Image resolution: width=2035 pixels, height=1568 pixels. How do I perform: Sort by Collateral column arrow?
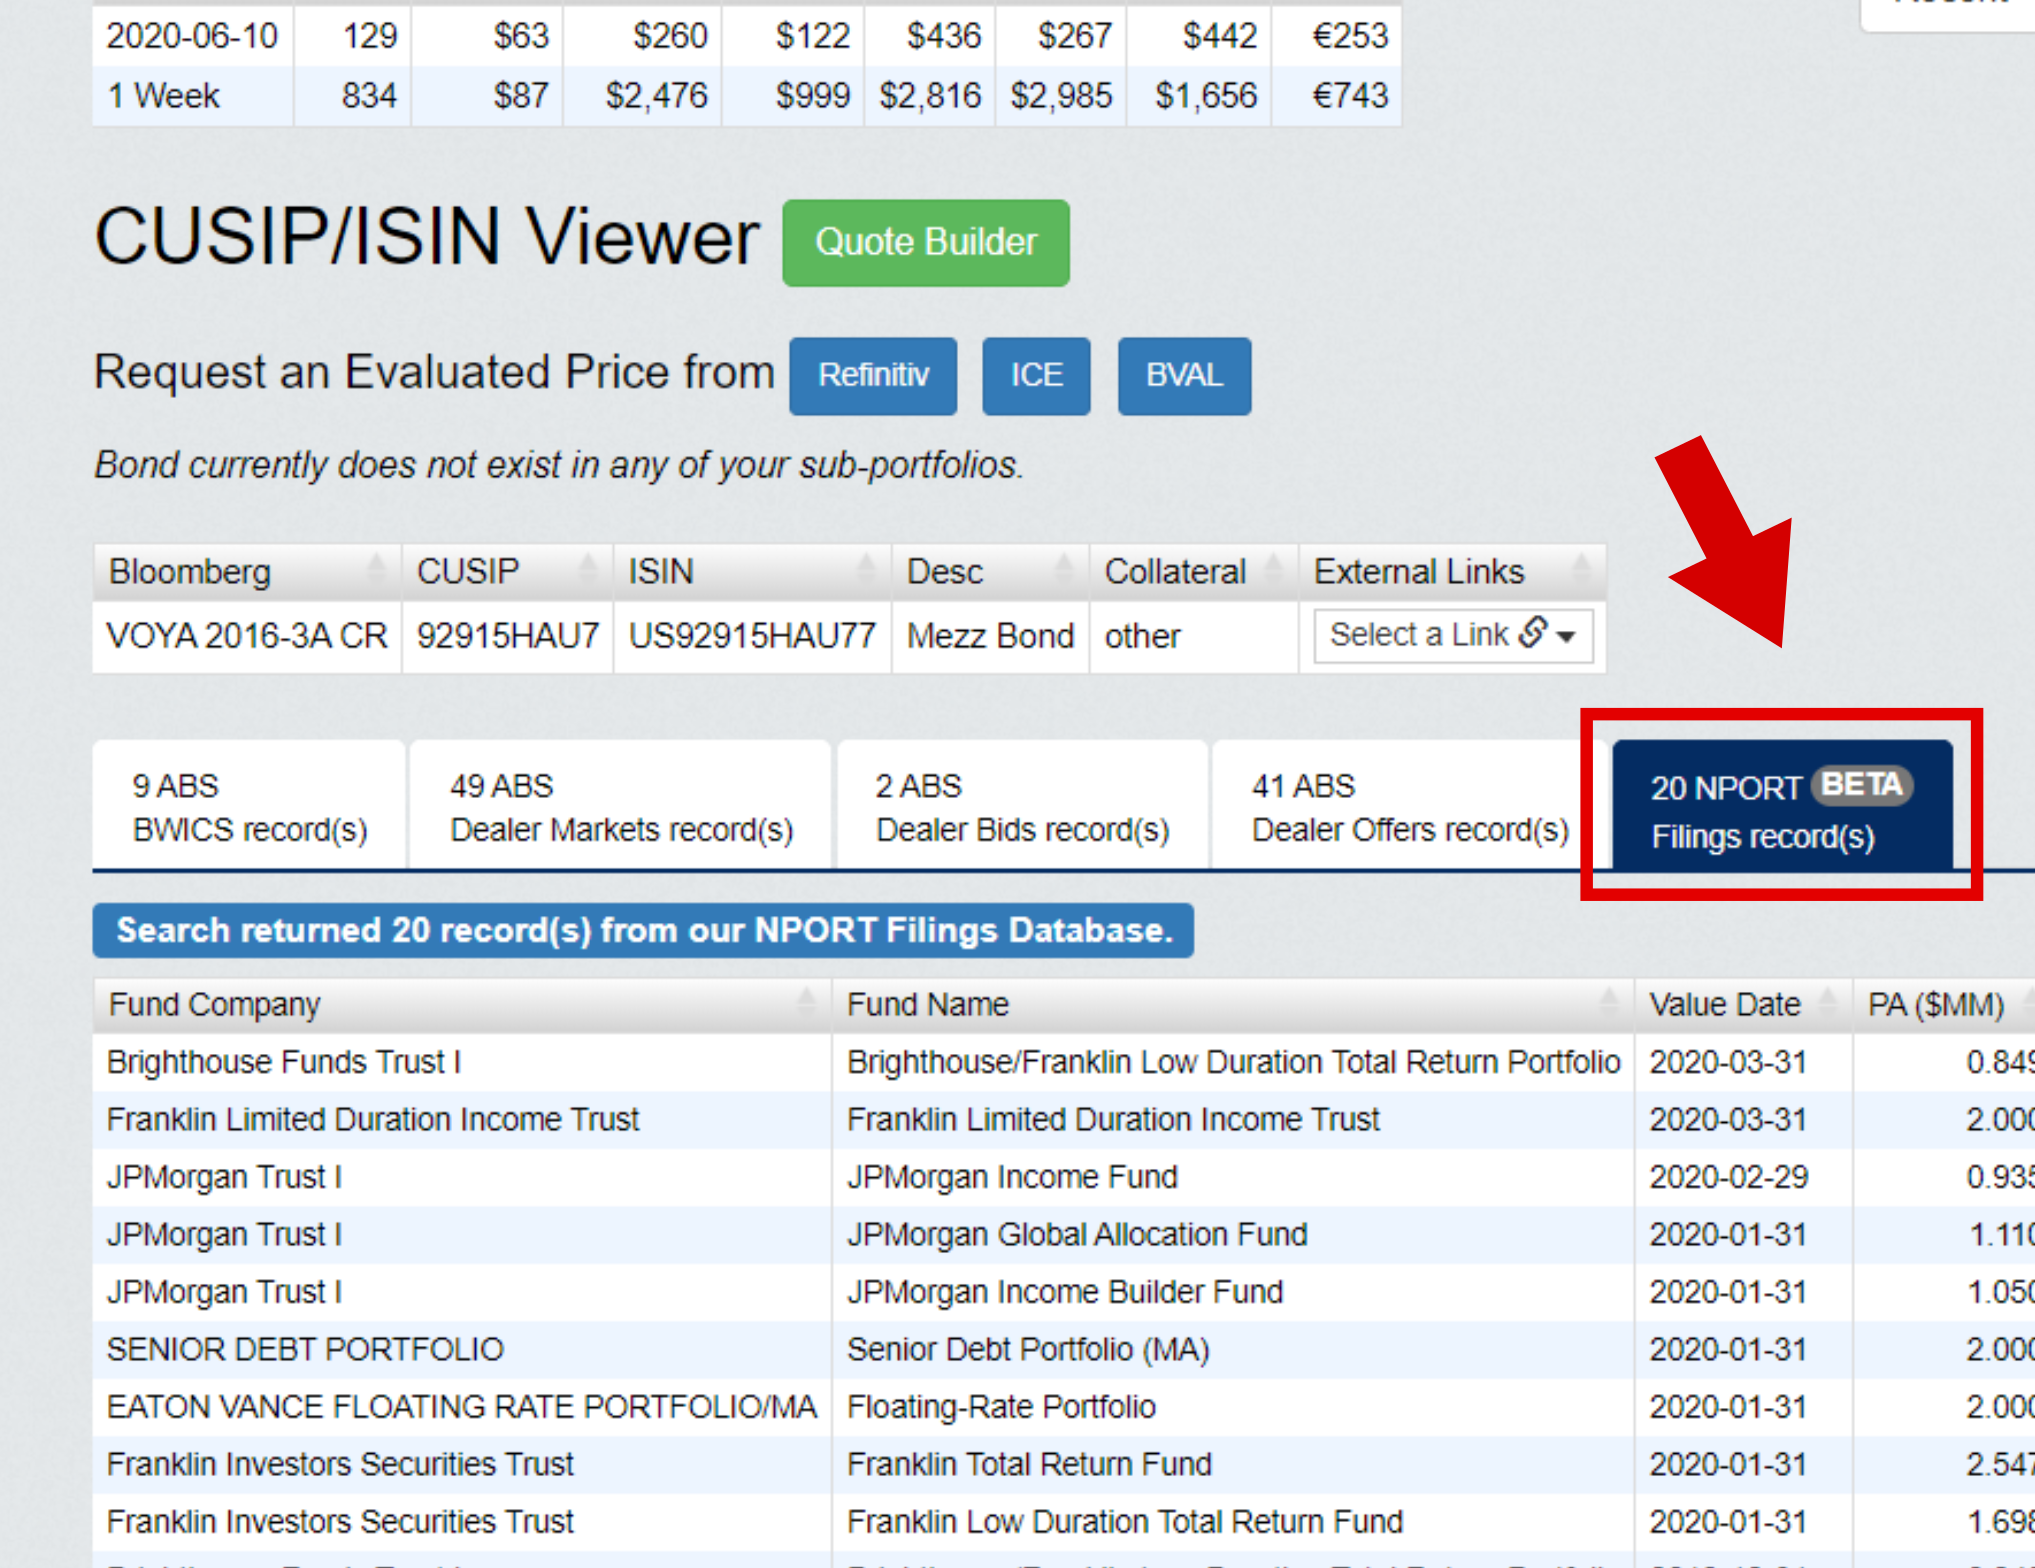[1273, 570]
